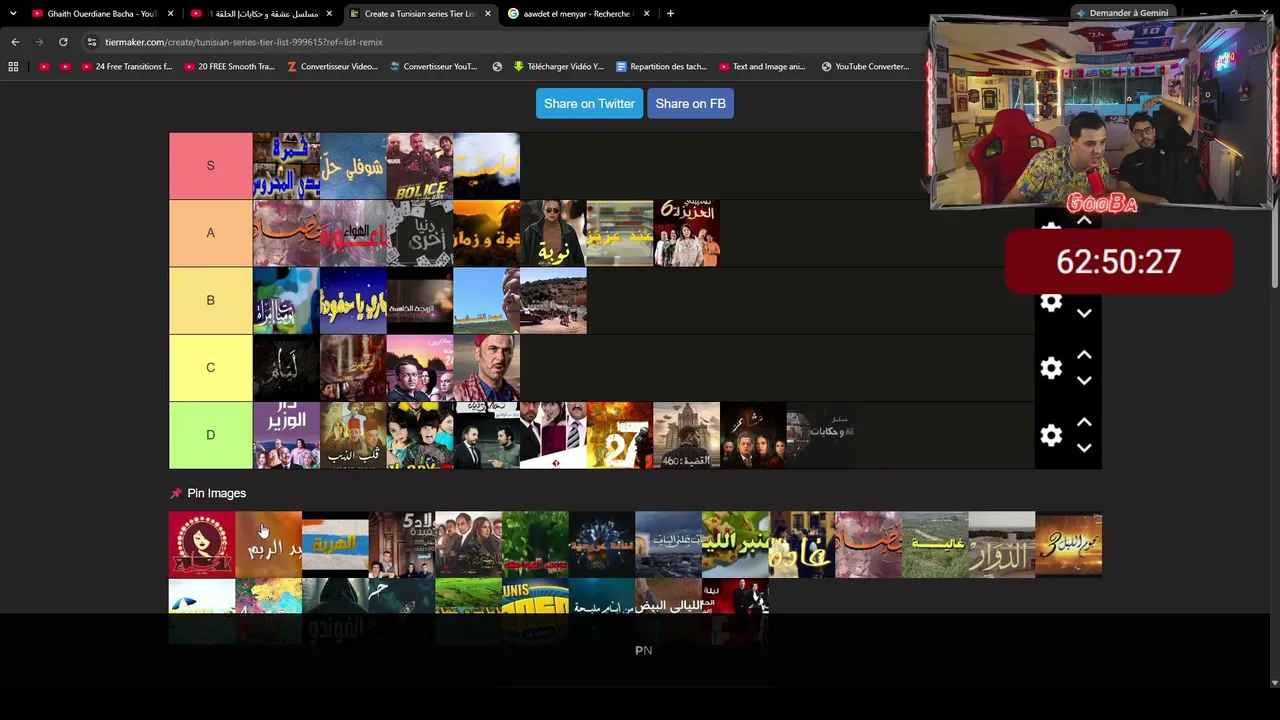Viewport: 1280px width, 720px height.
Task: Reload the TierMaker page
Action: [63, 42]
